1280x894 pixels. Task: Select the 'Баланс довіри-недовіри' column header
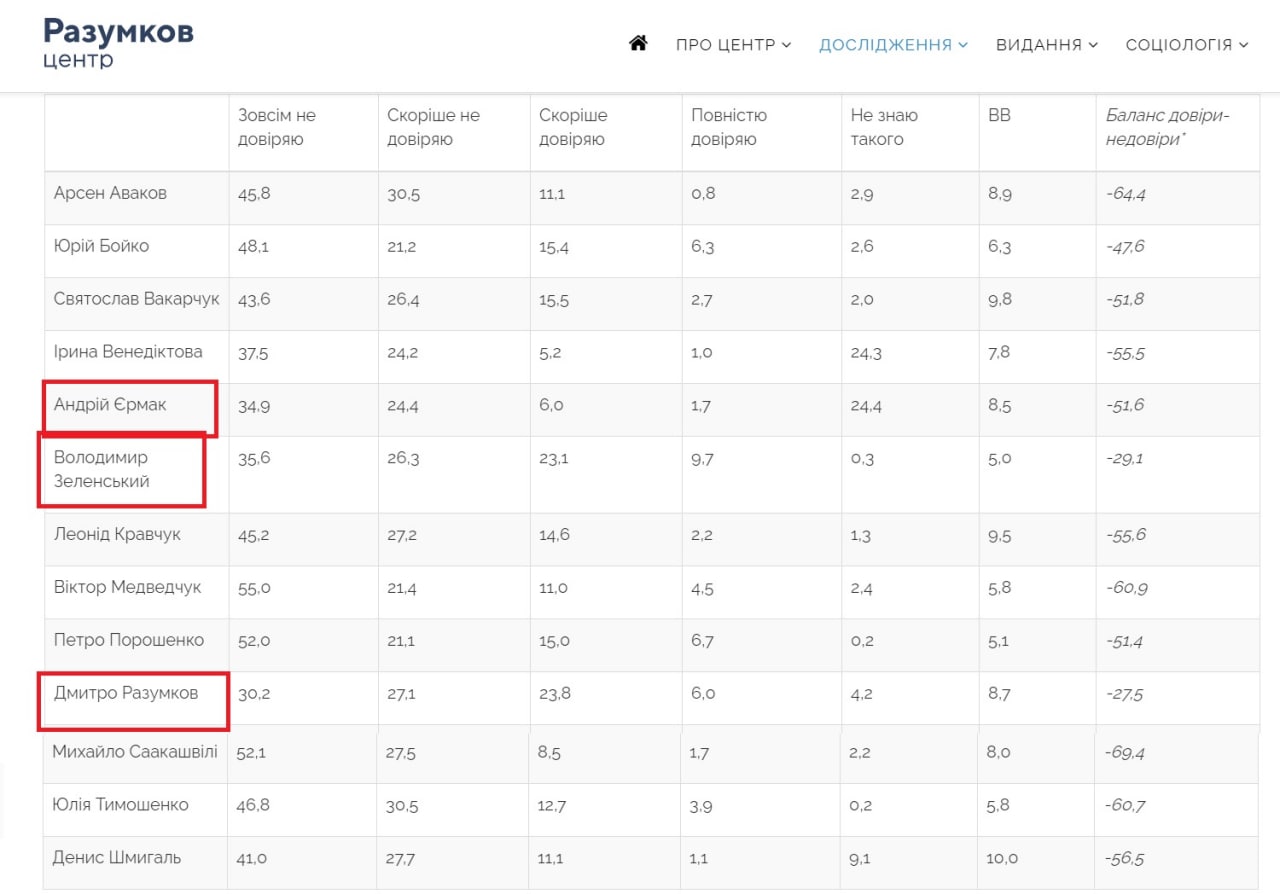tap(1167, 127)
